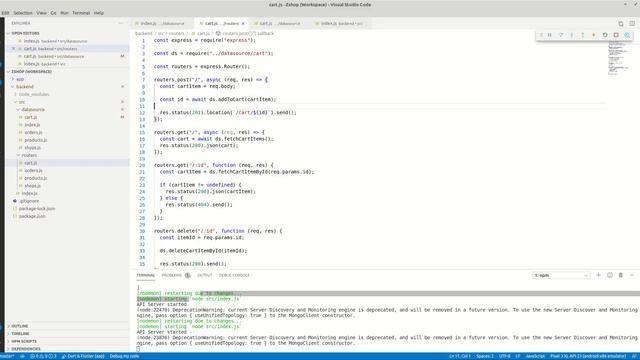Kill terminal with trash icon

(x=621, y=275)
